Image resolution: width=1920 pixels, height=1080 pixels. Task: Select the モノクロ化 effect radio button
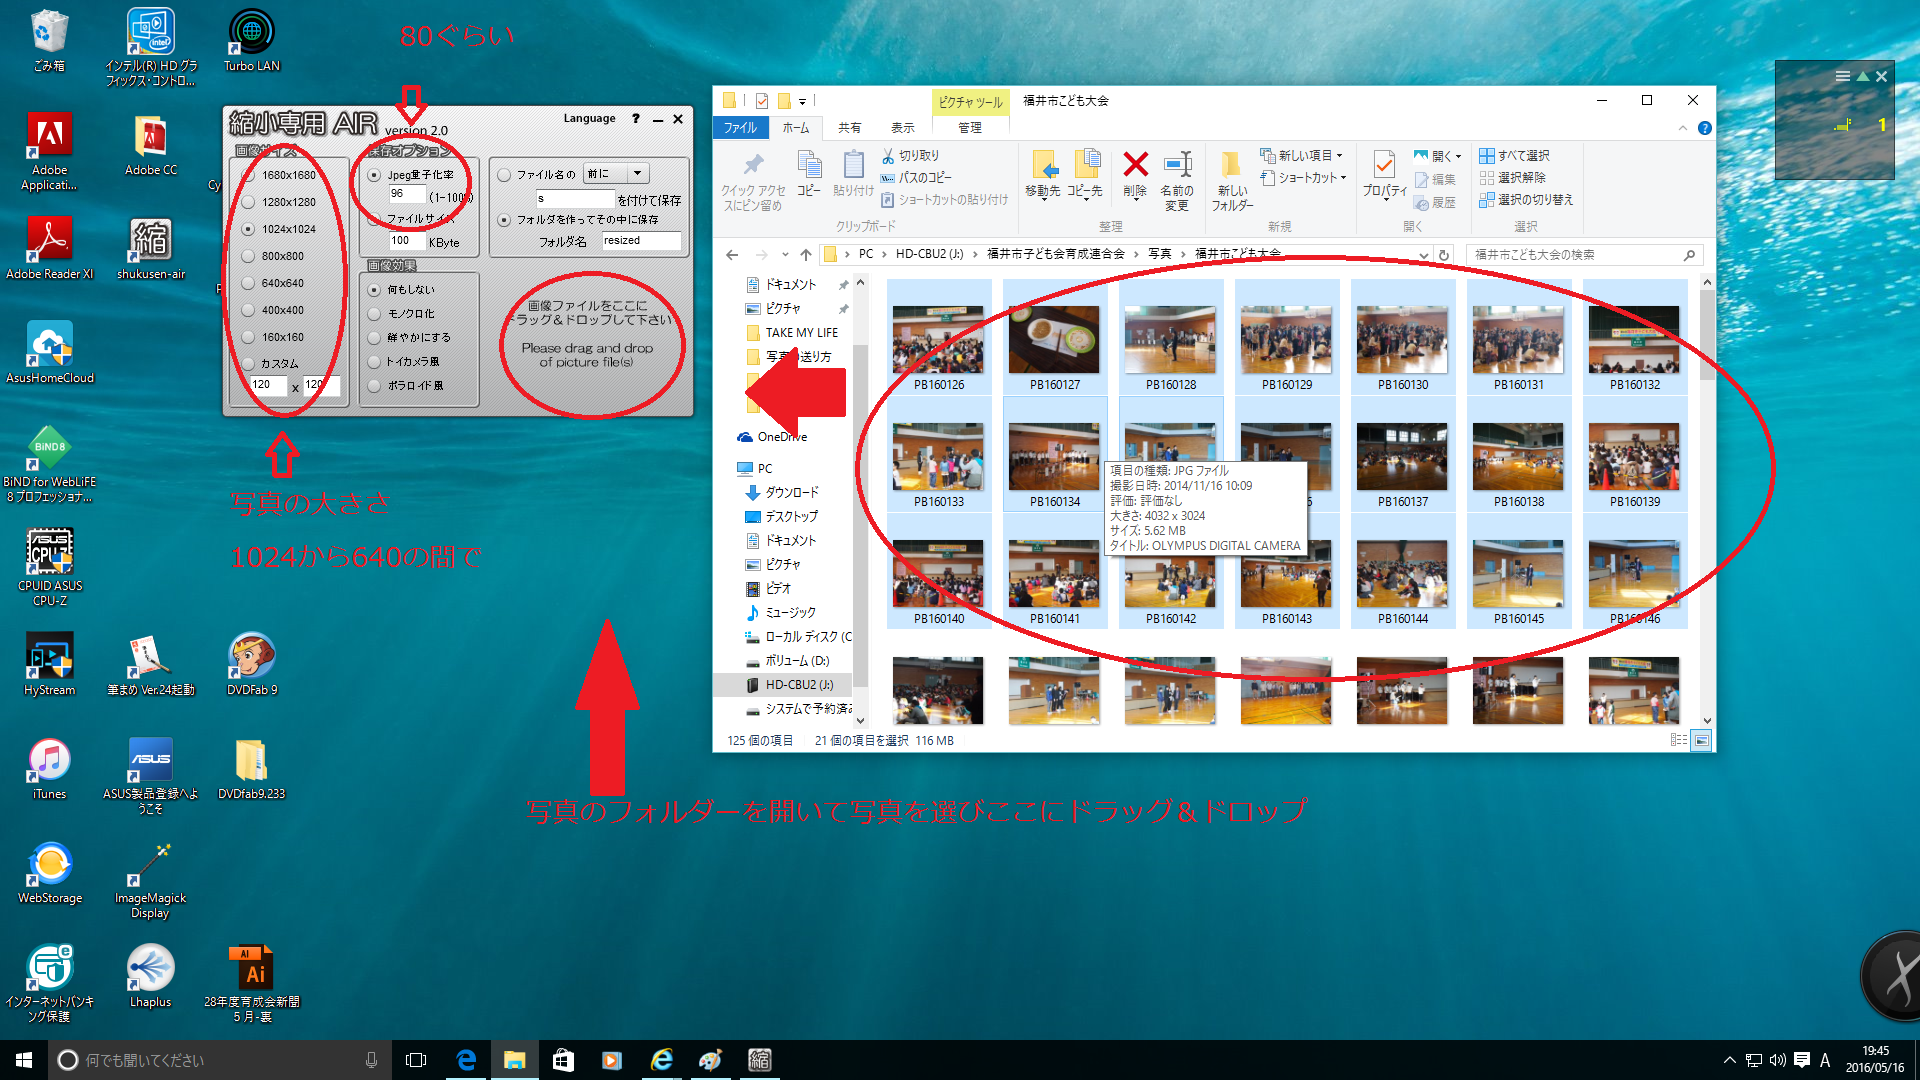pos(374,314)
